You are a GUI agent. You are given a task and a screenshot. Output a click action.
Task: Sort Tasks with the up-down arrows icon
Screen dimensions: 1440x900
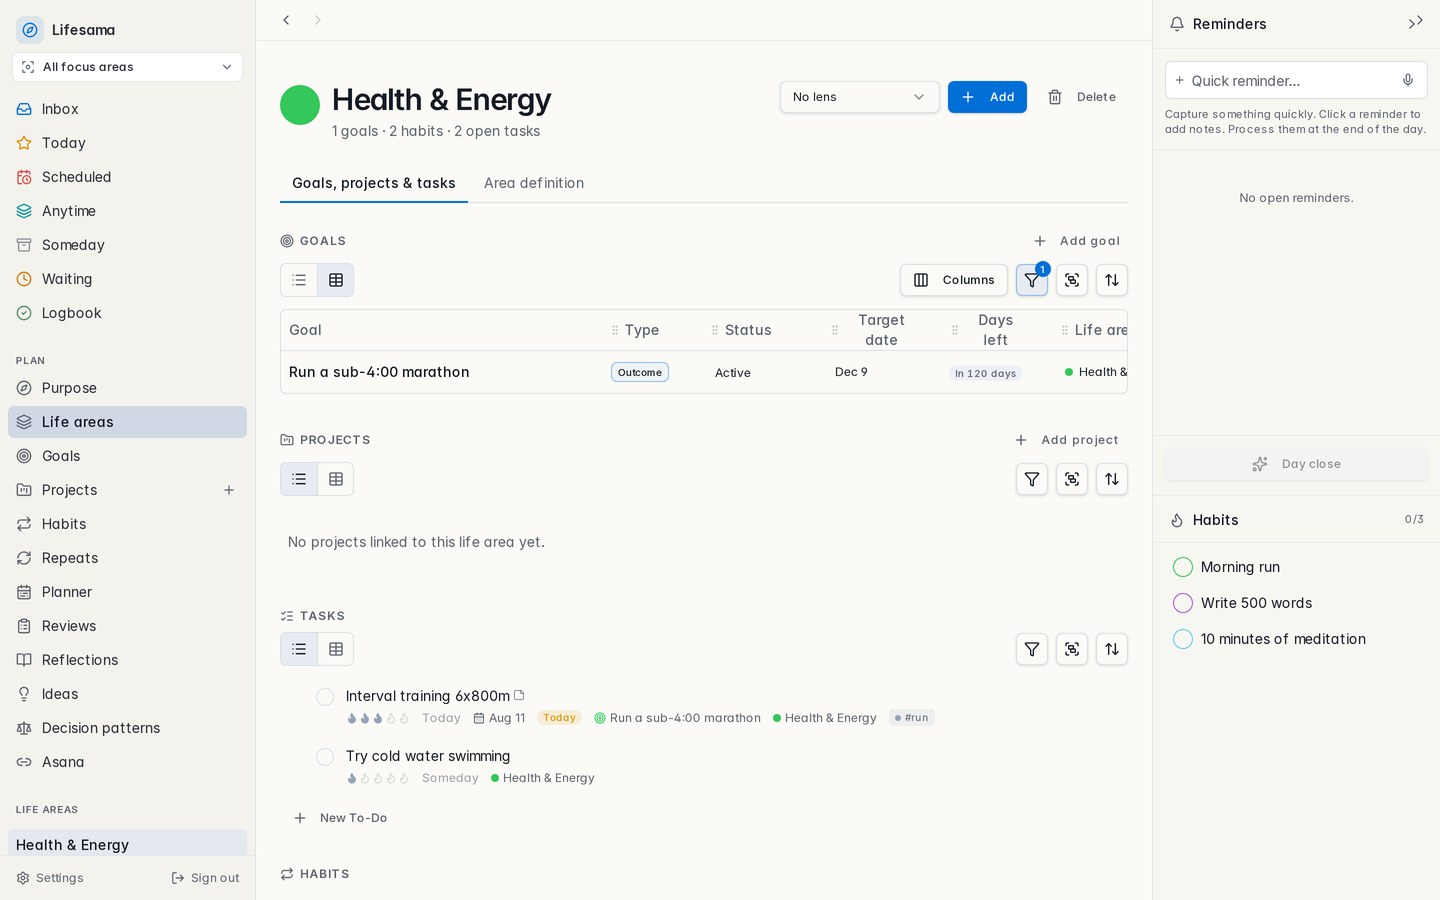pyautogui.click(x=1112, y=649)
